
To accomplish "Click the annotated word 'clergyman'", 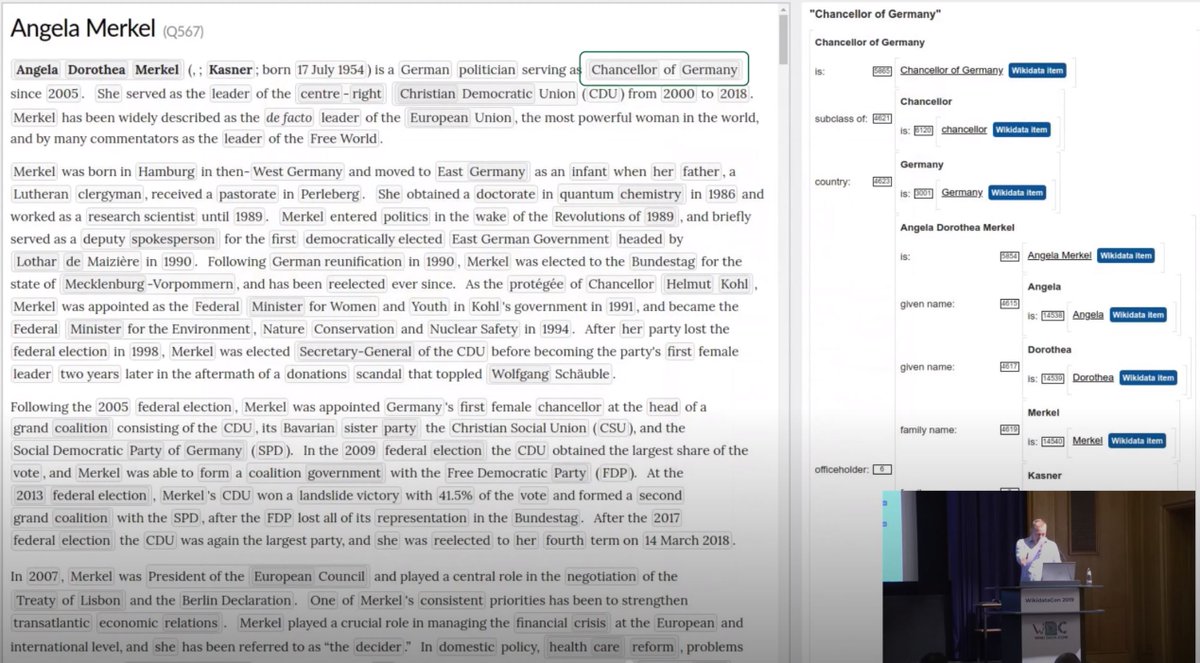I will (x=110, y=194).
